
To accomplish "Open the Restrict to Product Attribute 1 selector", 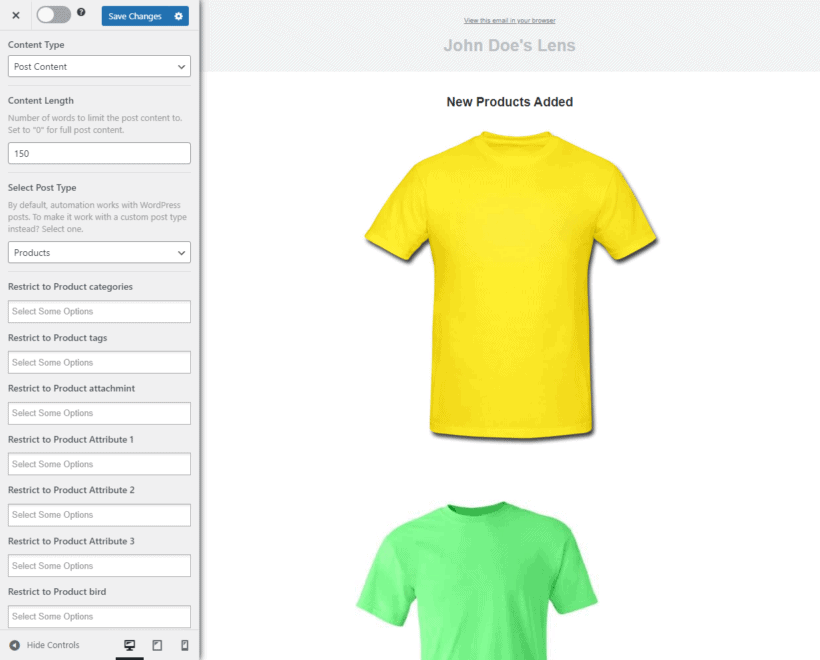I will [x=98, y=464].
